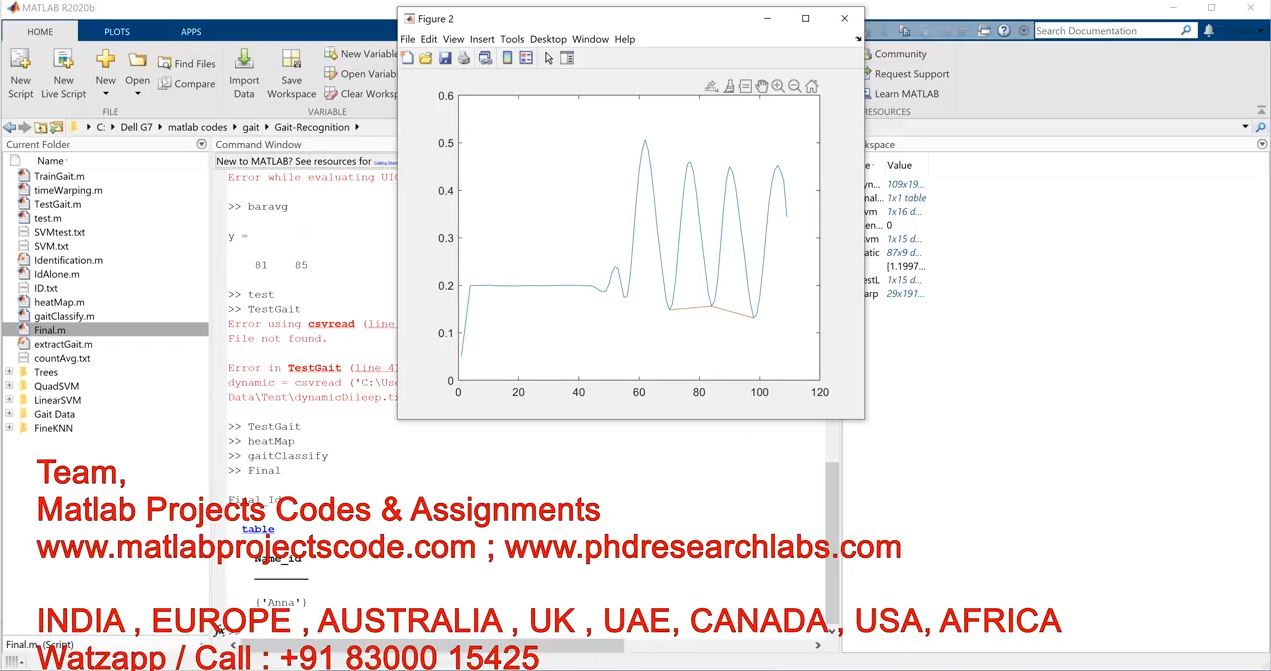Viewport: 1271px width, 671px height.
Task: Open File menu in Figure 2
Action: 407,39
